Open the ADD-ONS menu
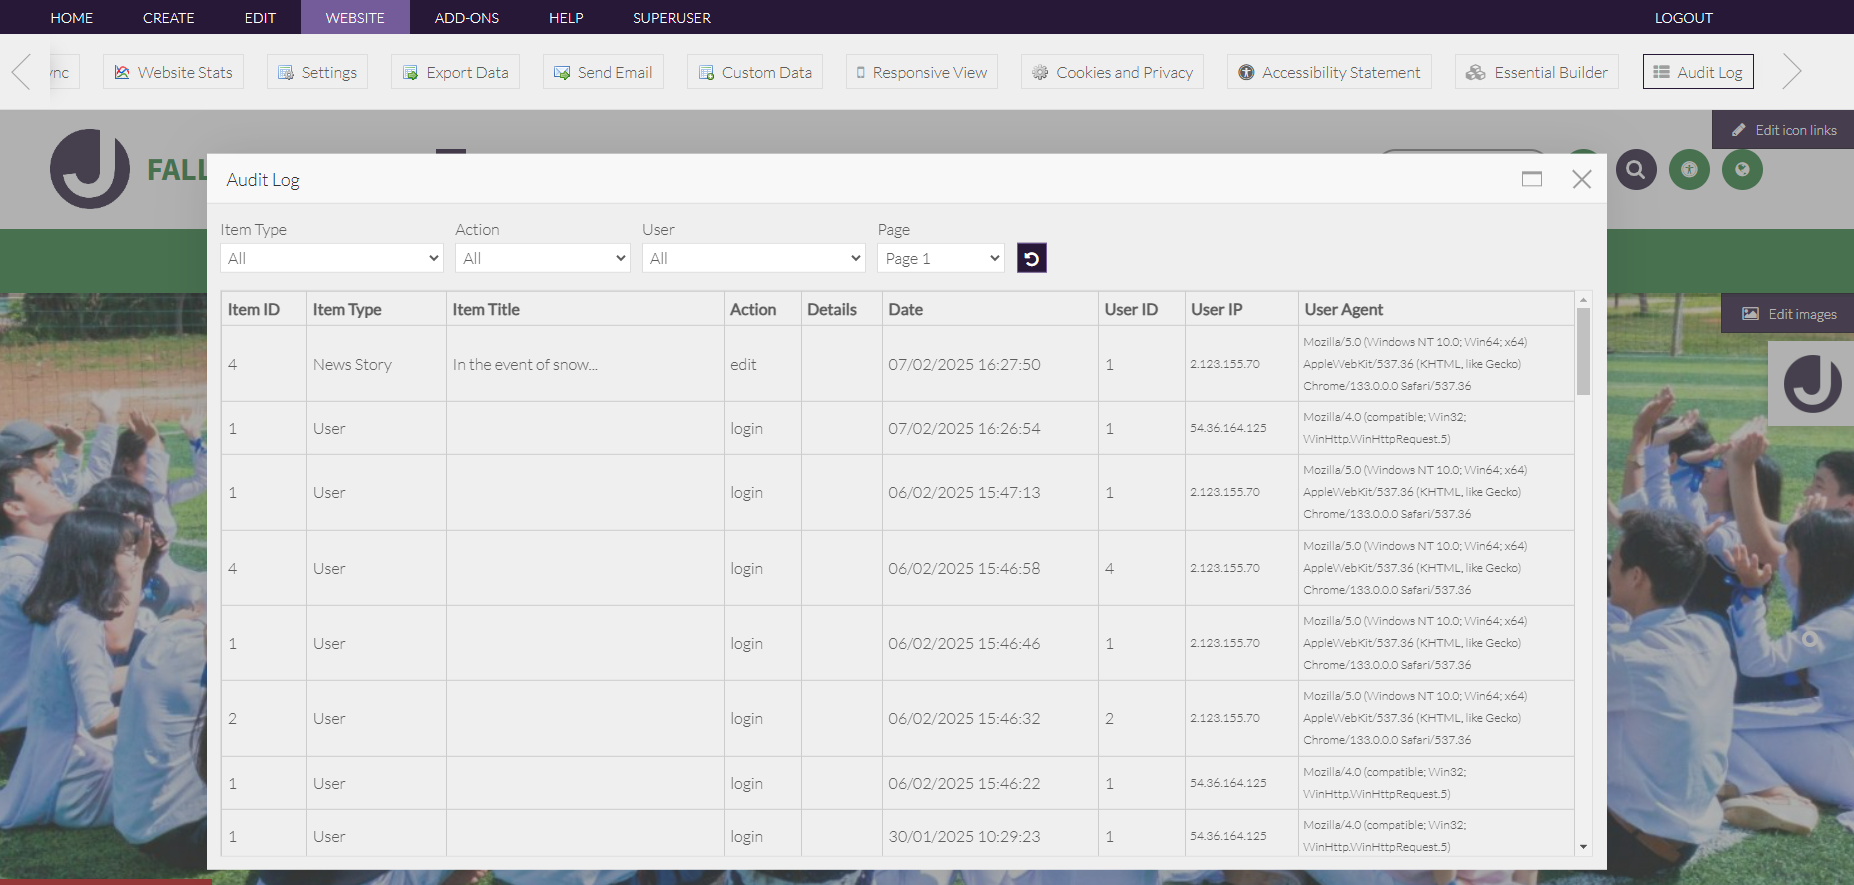Screen dimensions: 1854x885 point(466,18)
